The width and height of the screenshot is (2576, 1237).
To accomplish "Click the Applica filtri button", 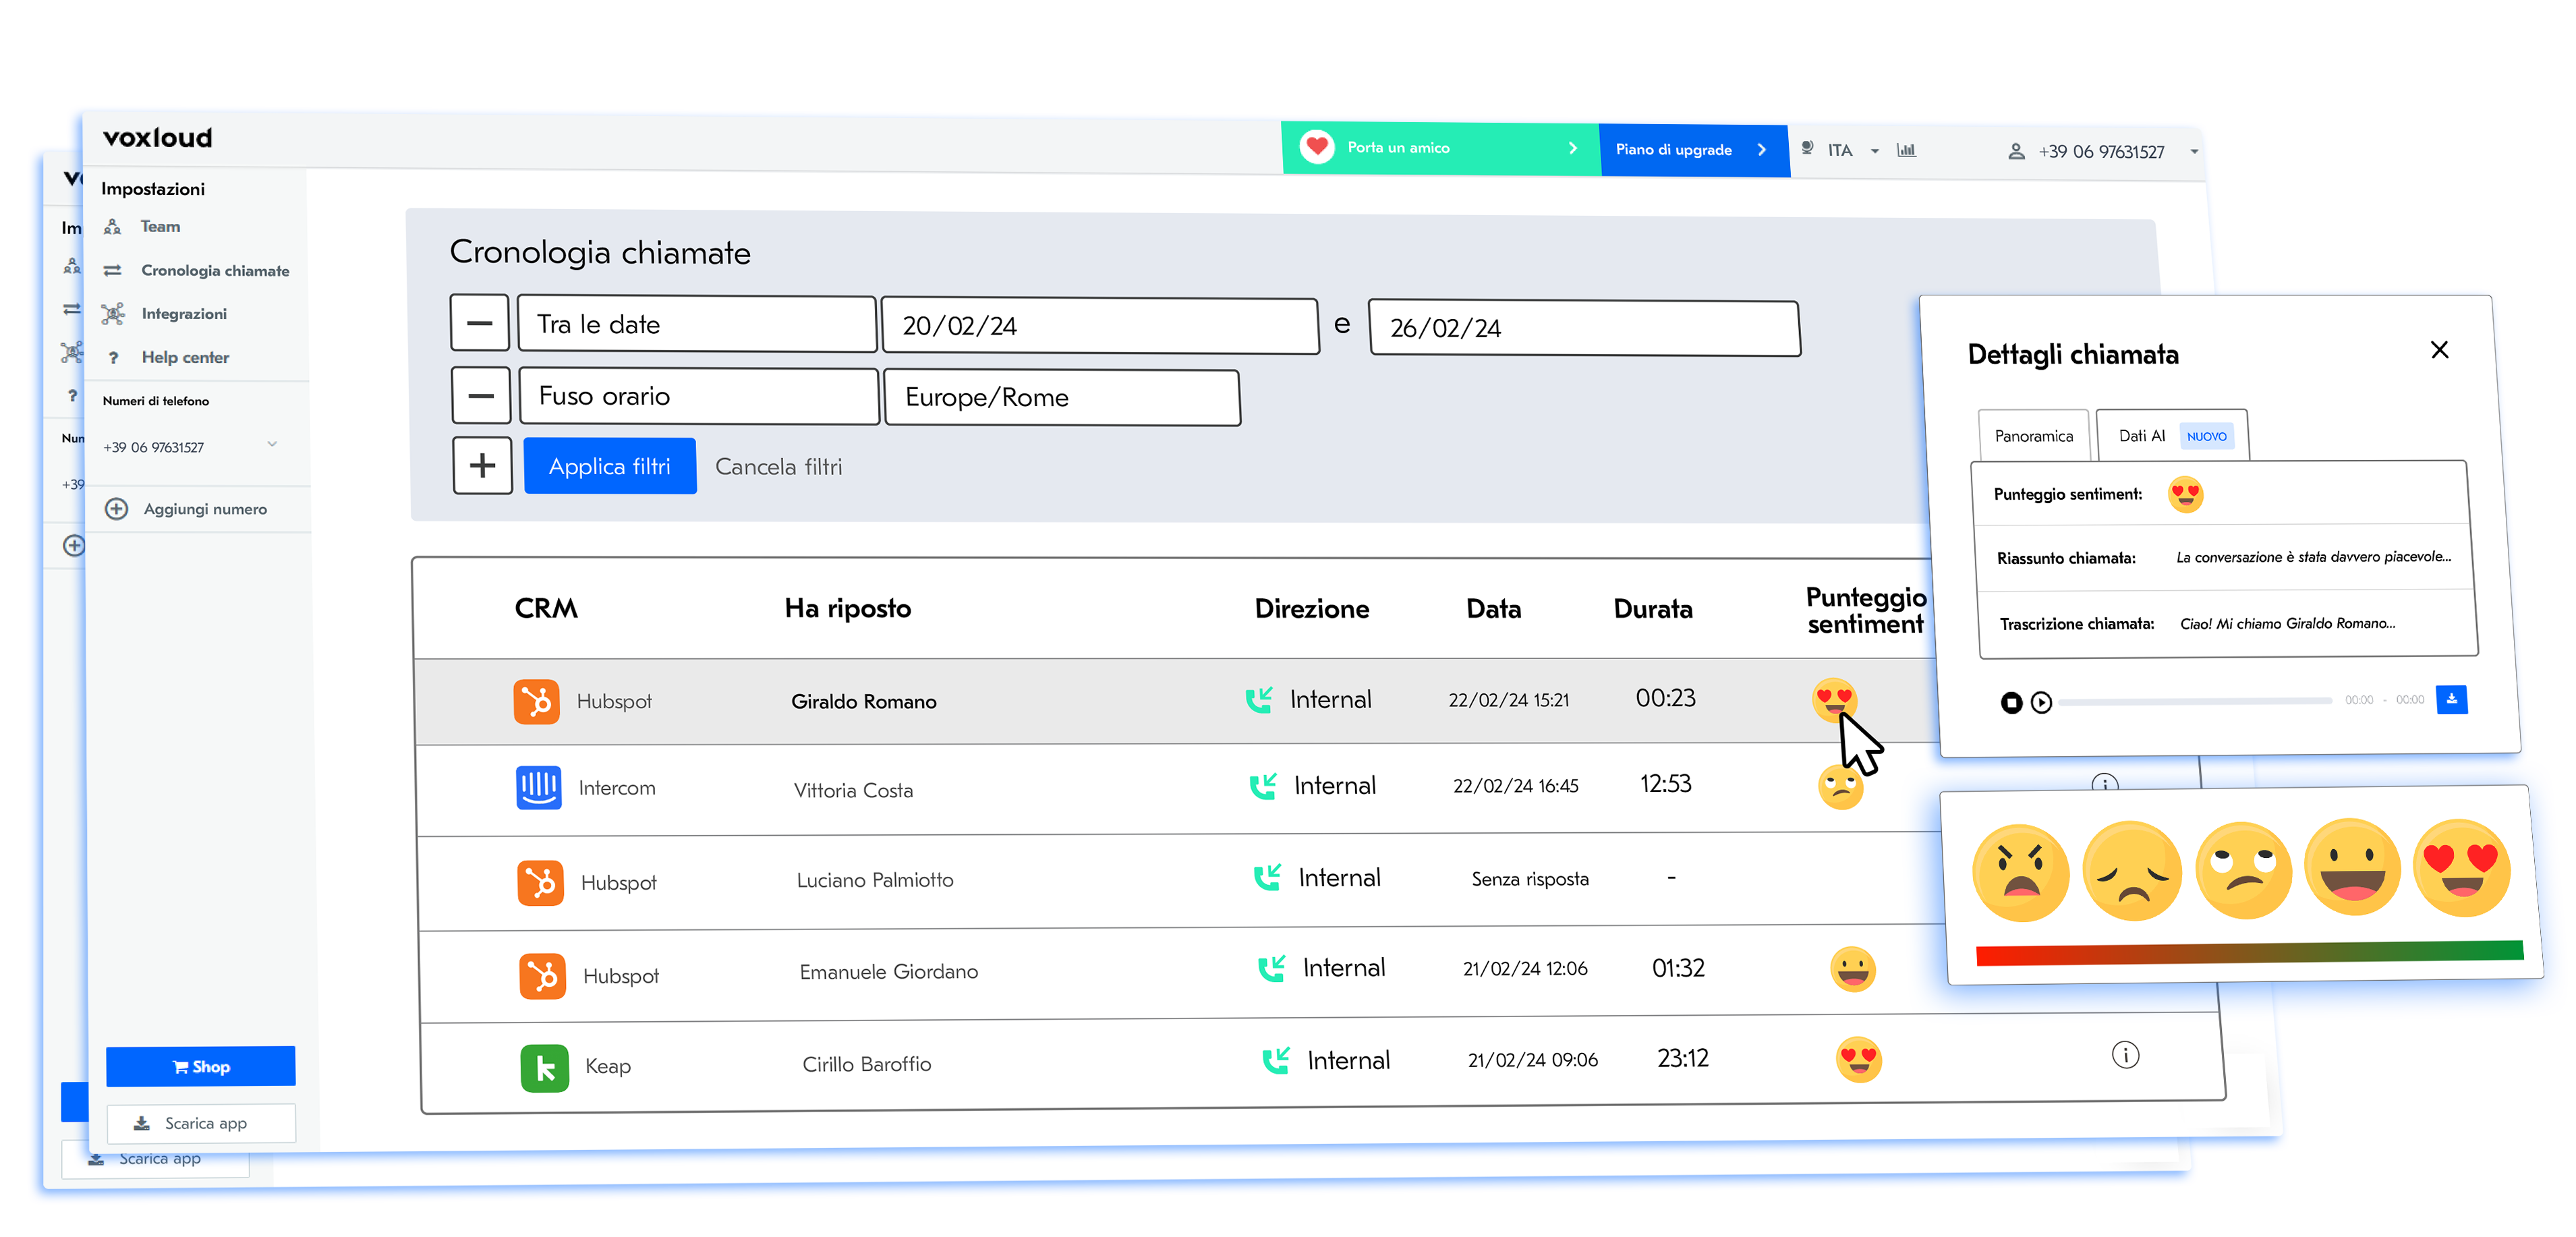I will tap(610, 466).
